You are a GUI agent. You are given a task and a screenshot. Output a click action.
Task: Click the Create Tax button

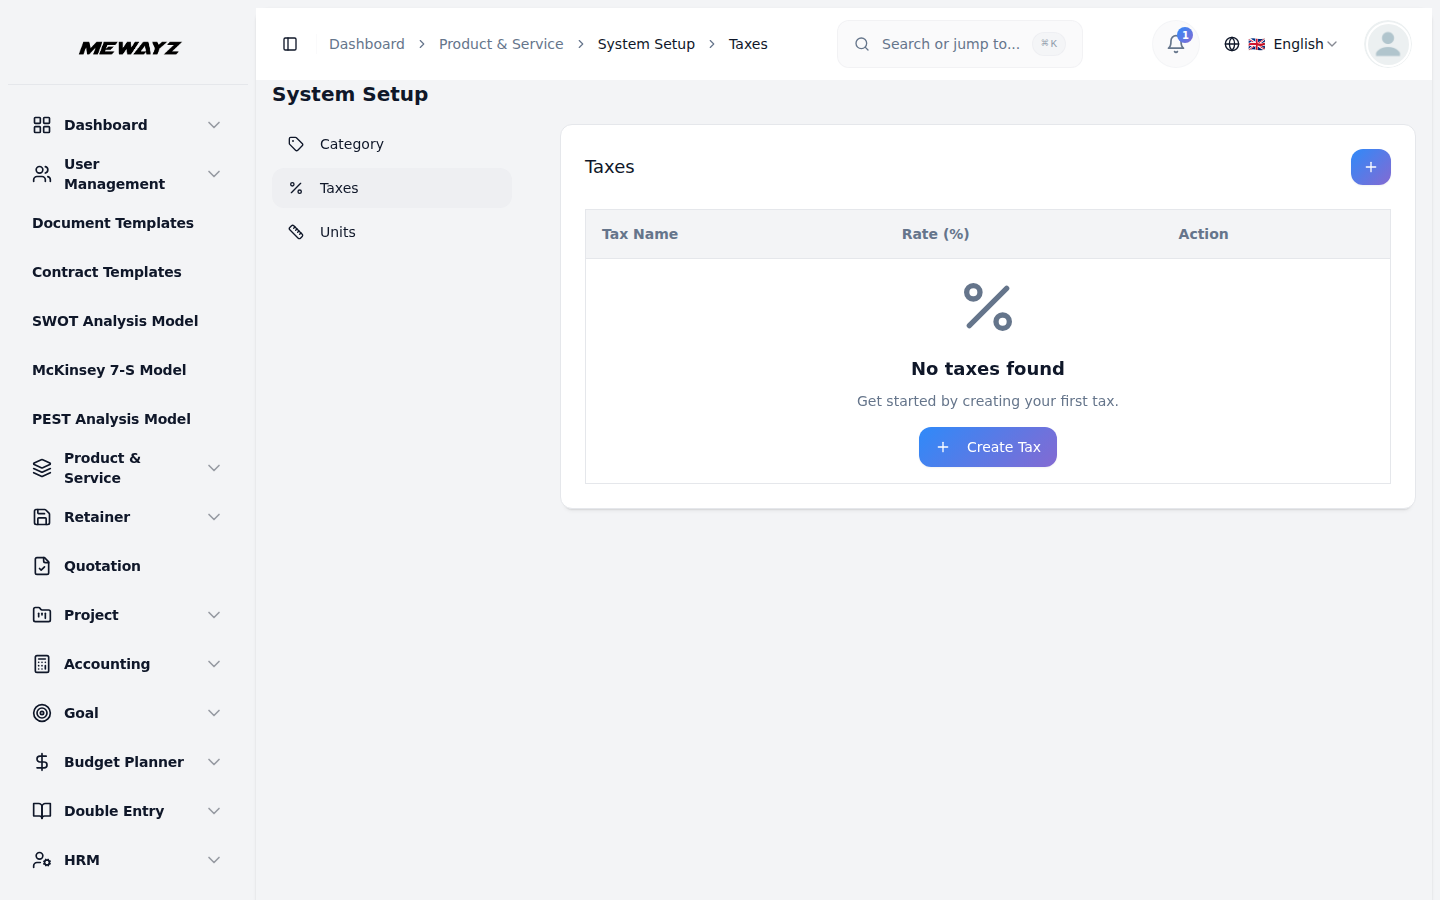[x=988, y=447]
